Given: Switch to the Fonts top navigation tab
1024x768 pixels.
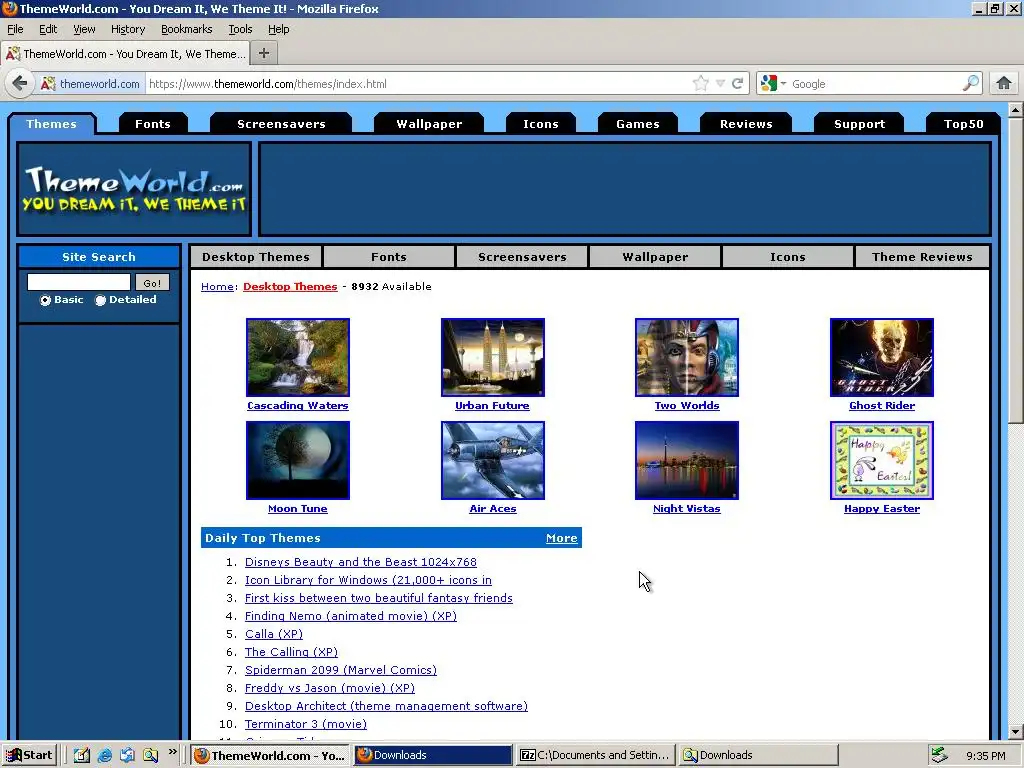Looking at the screenshot, I should click(153, 124).
